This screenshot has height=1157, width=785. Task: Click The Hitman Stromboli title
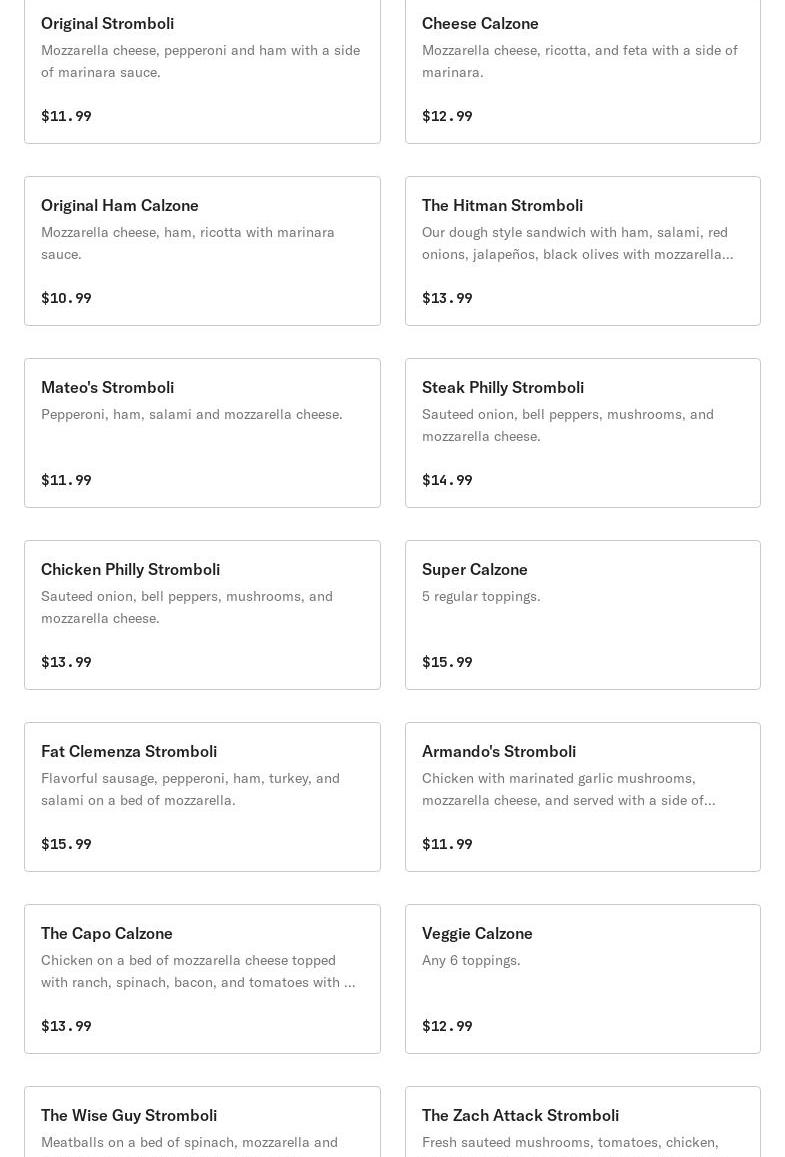502,205
